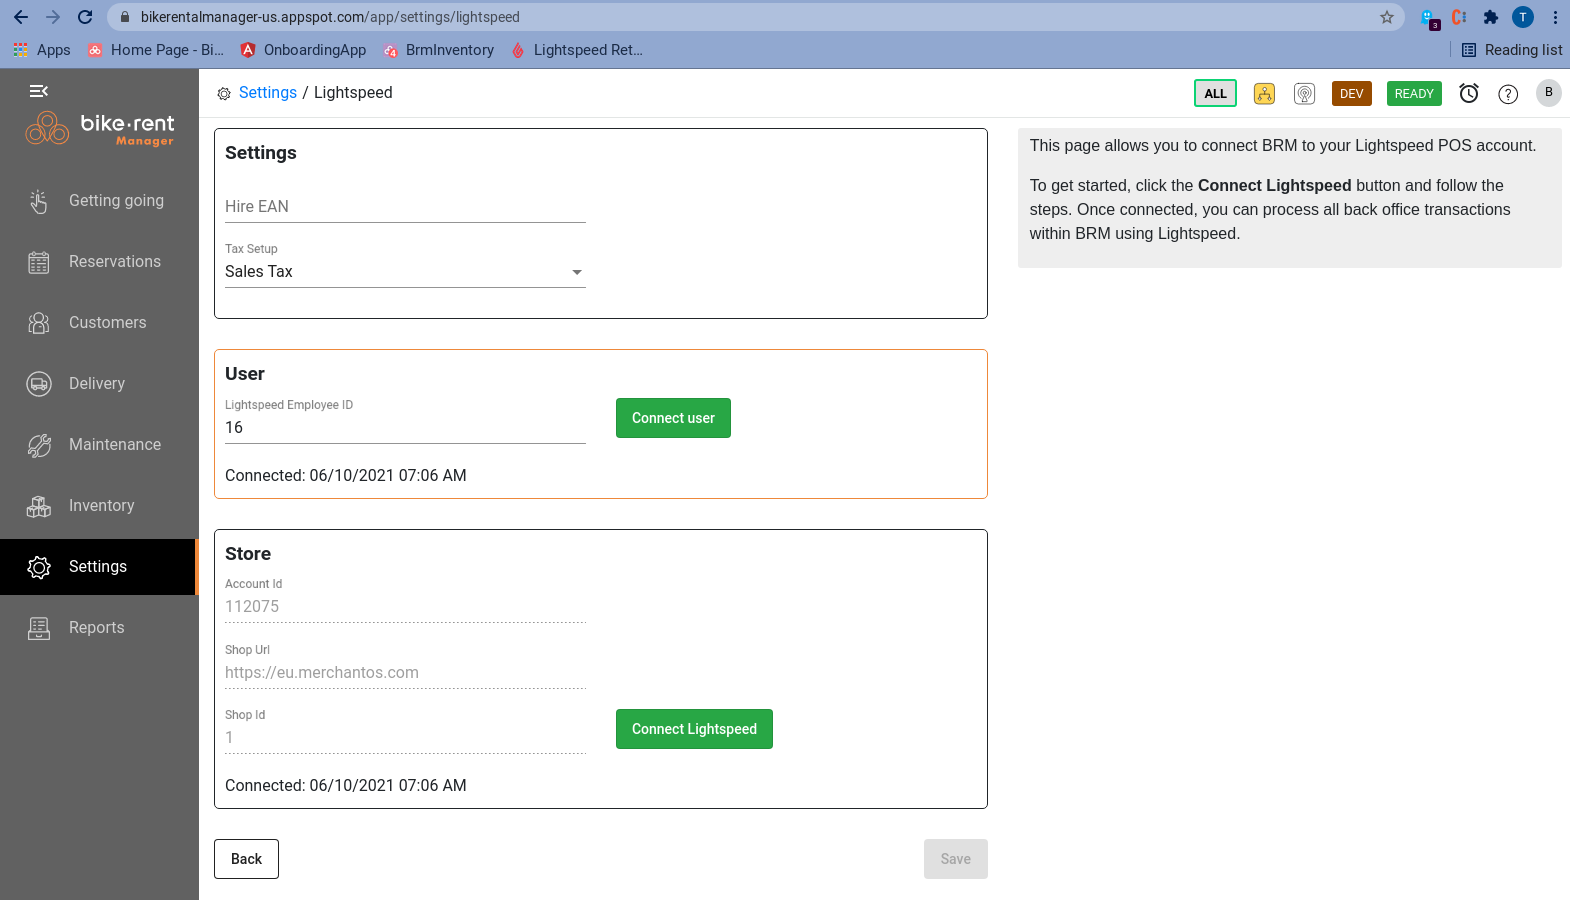Go to Getting going menu item

(x=99, y=201)
